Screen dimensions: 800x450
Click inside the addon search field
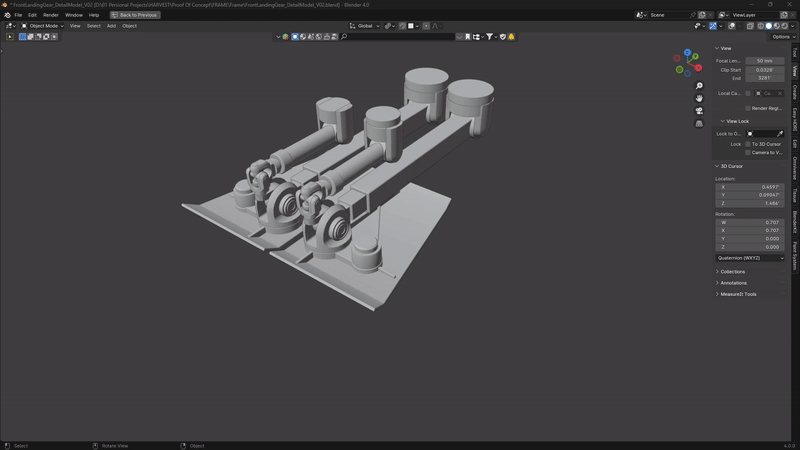(x=401, y=37)
